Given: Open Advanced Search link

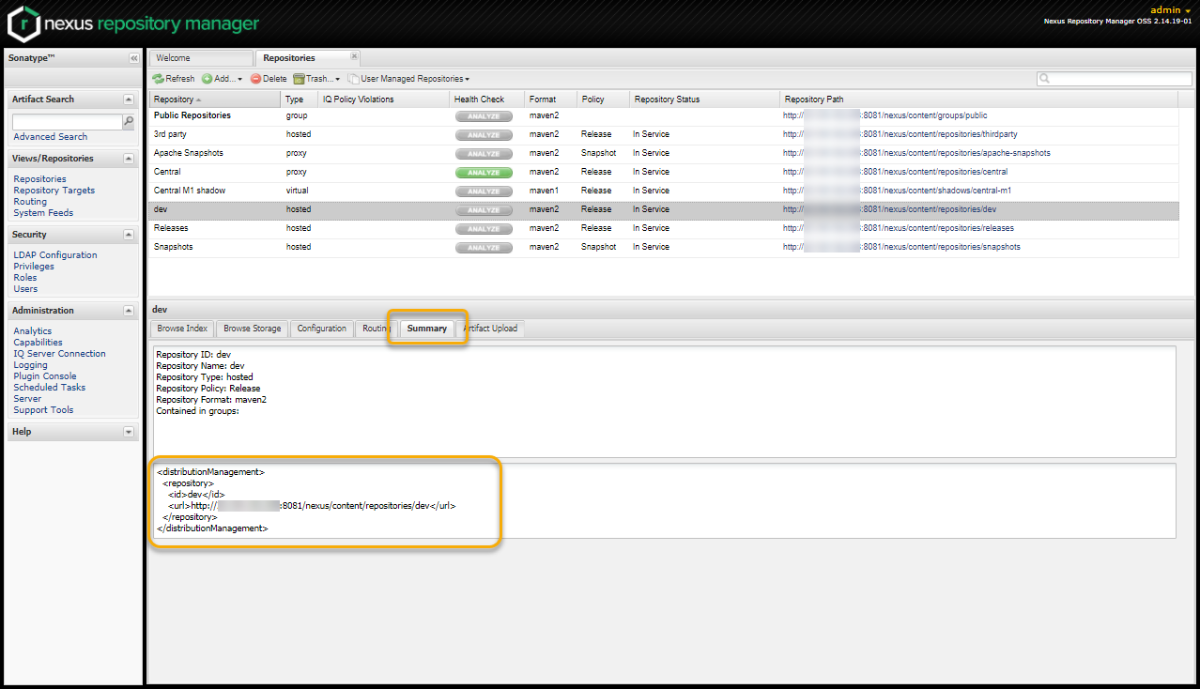Looking at the screenshot, I should [x=50, y=137].
